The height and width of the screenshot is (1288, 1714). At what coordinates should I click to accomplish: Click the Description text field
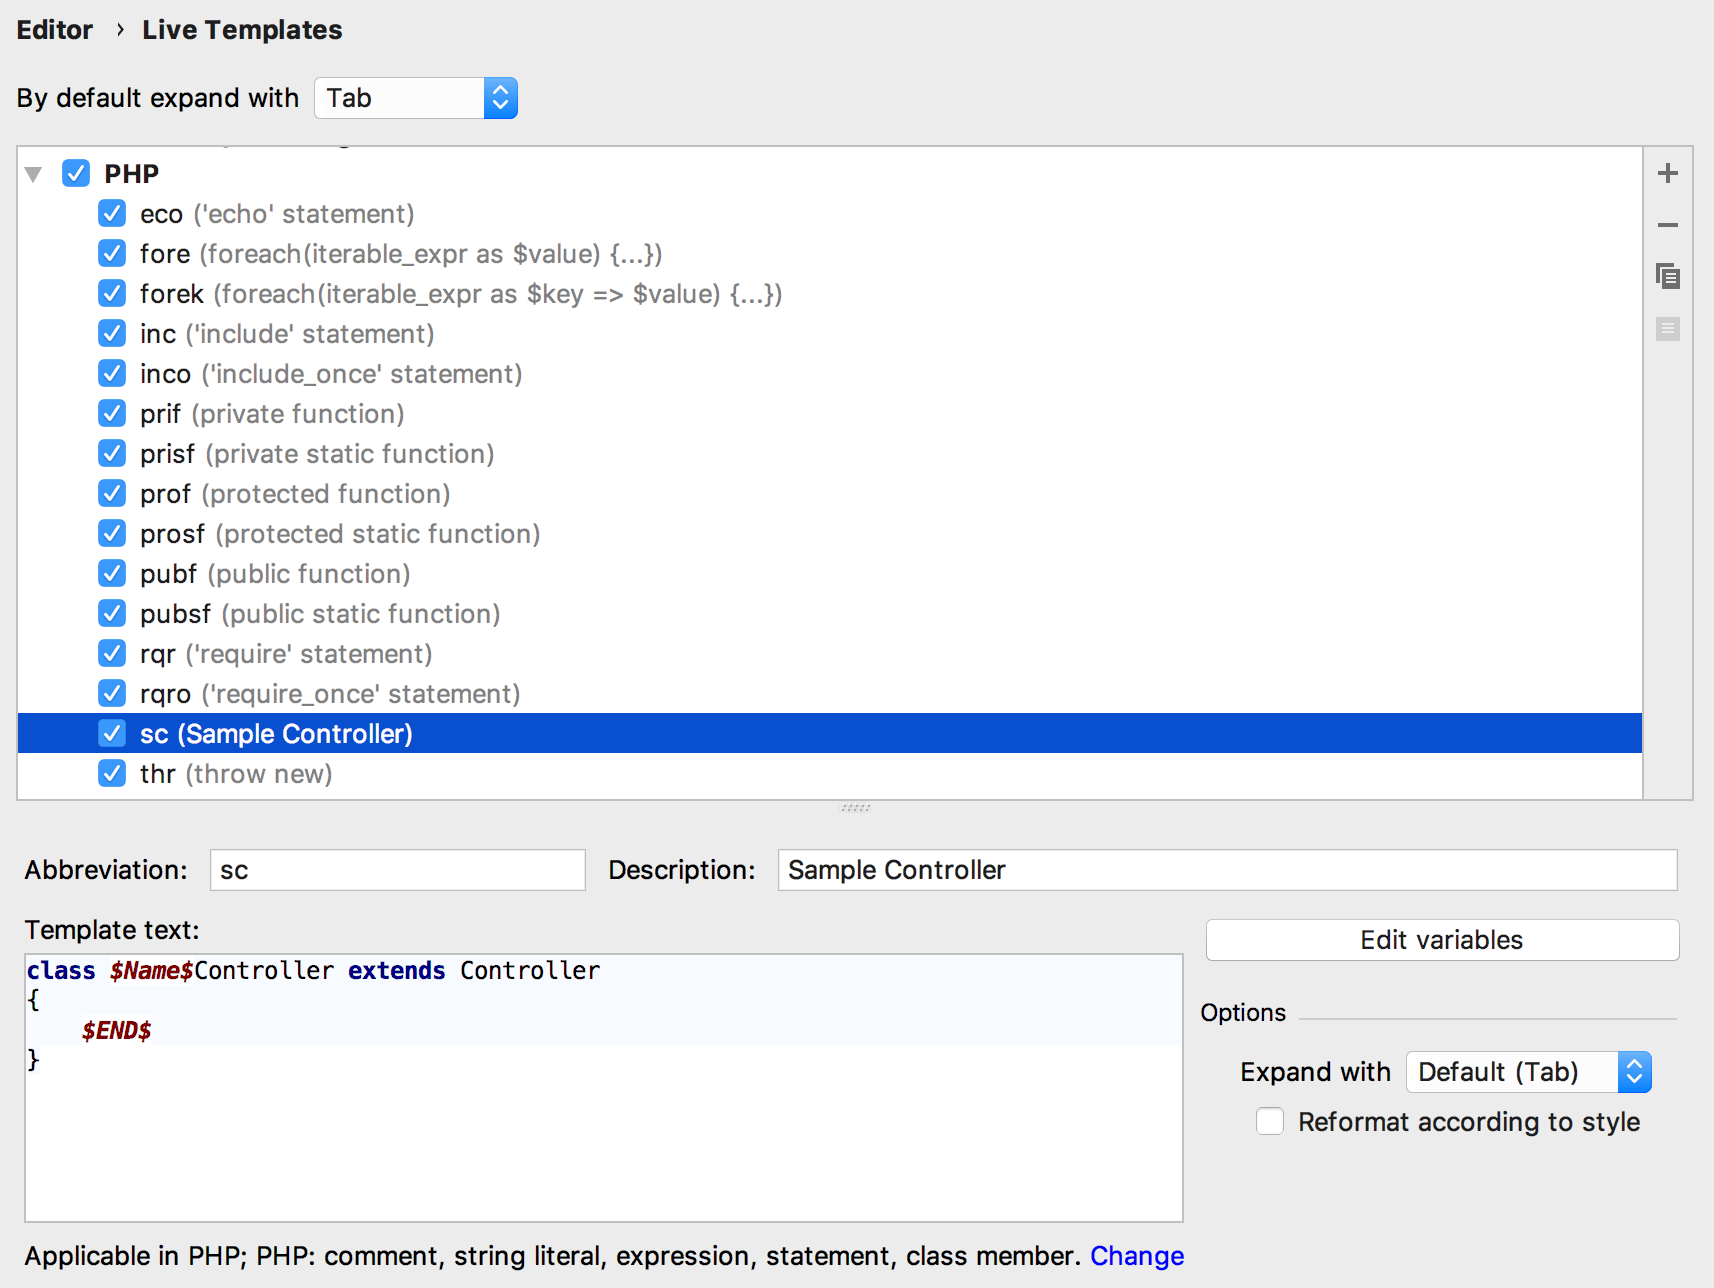pos(1227,870)
